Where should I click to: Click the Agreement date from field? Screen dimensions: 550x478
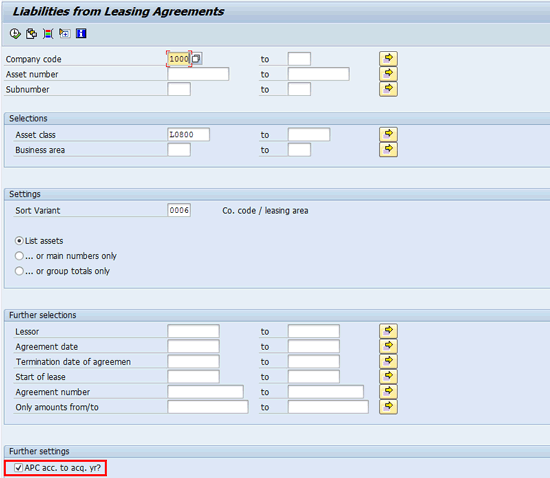[x=193, y=346]
